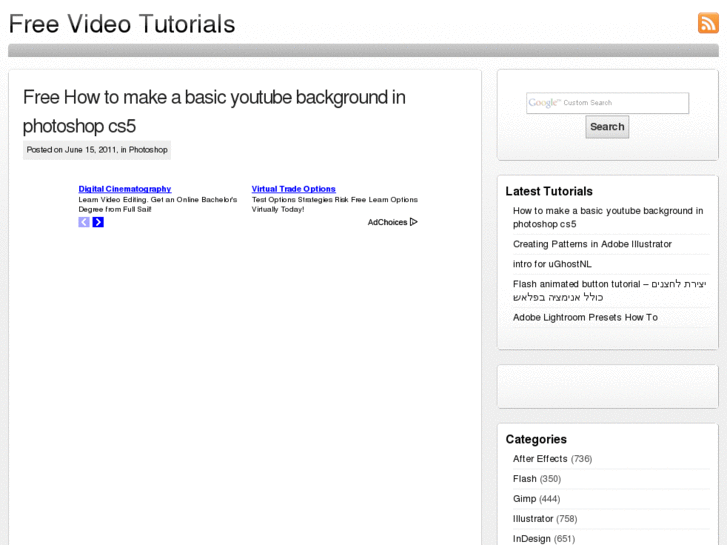Open Adobe Lightroom Presets How To
Viewport: 727px width, 545px height.
pos(585,317)
